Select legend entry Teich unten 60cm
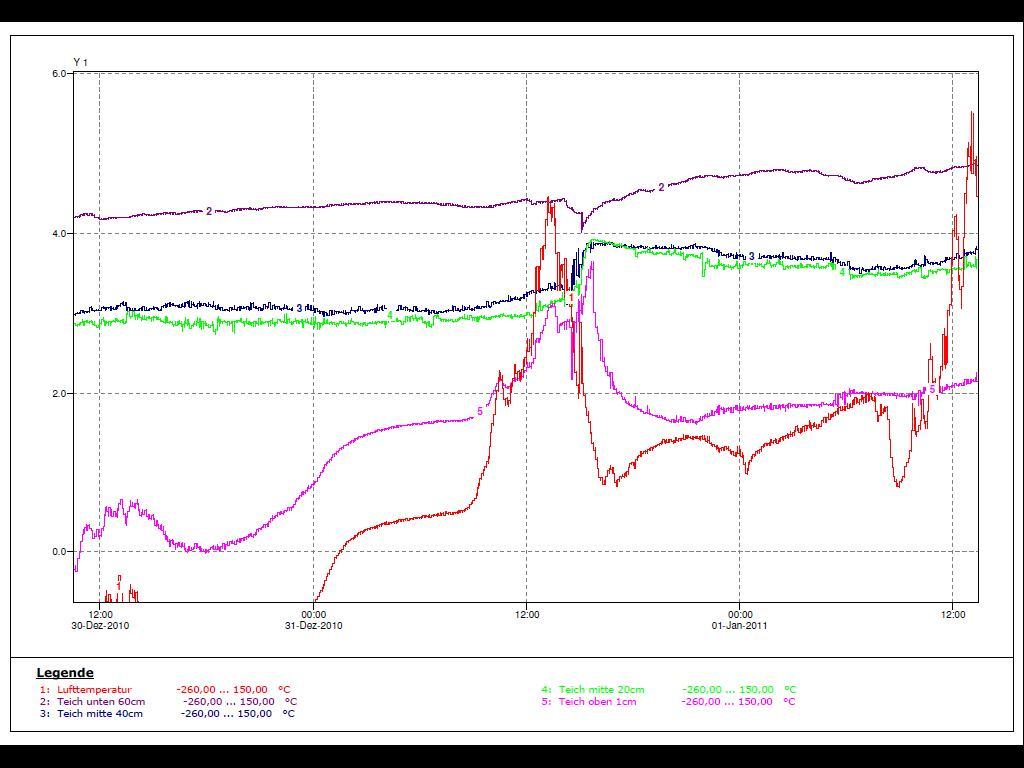 point(100,701)
